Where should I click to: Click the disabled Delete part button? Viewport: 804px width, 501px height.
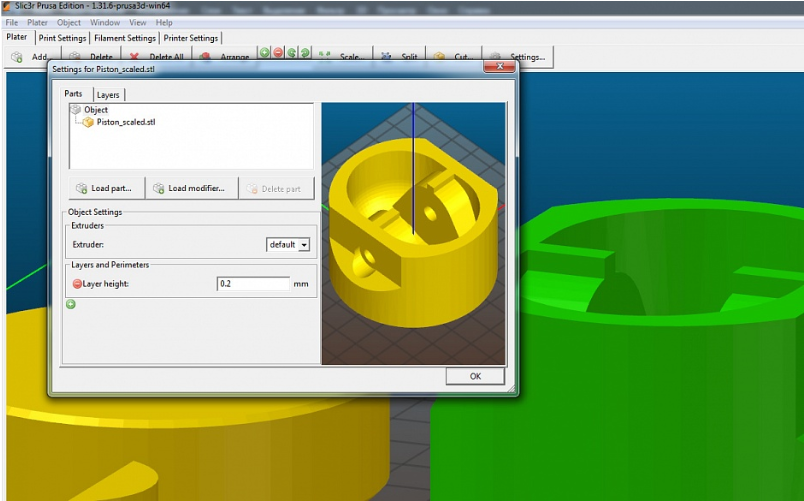pos(276,189)
